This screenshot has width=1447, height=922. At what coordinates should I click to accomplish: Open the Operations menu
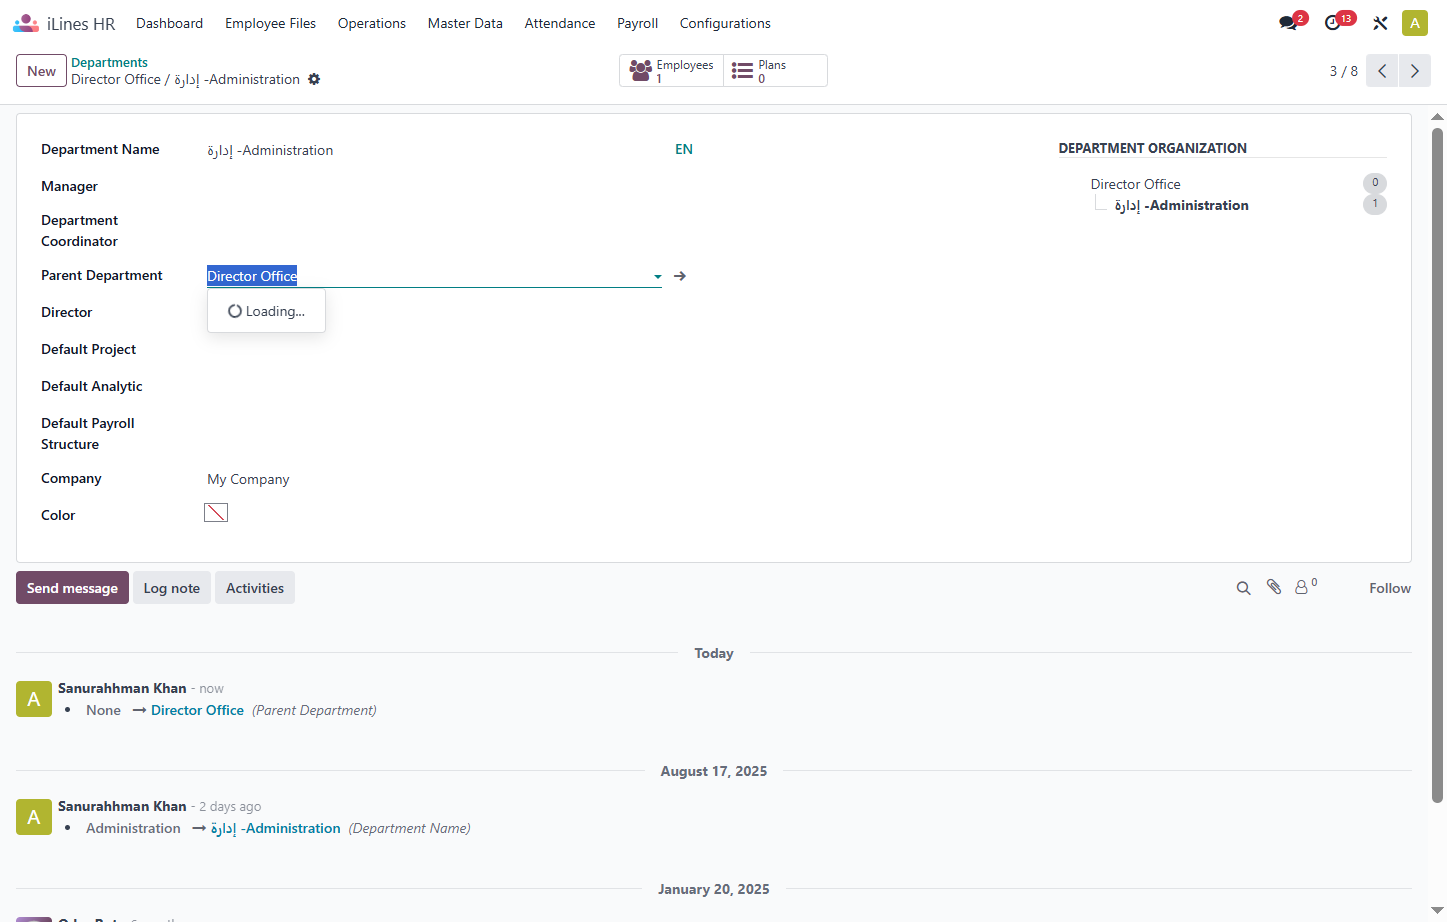371,23
